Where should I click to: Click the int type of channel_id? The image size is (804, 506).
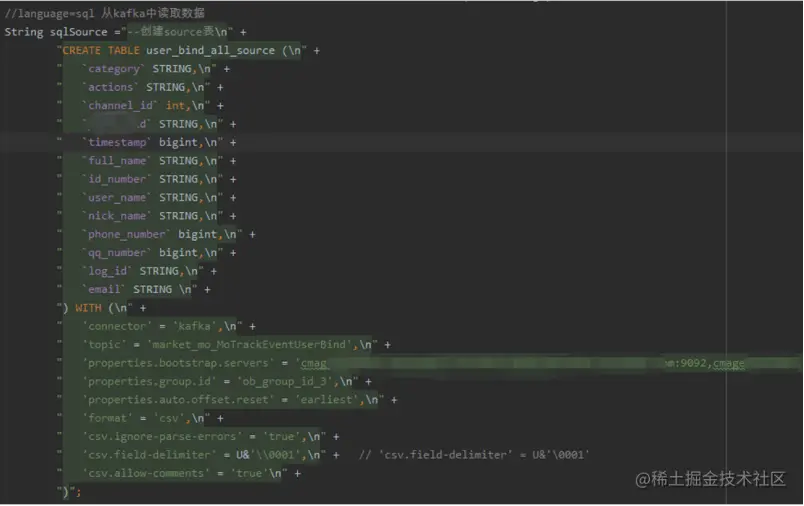pos(175,106)
